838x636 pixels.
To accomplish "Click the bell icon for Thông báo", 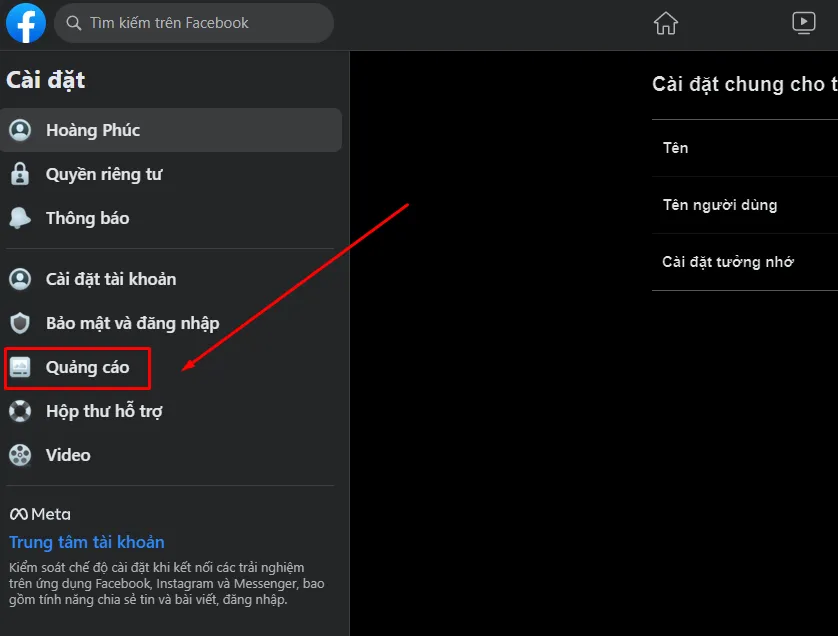I will 20,218.
